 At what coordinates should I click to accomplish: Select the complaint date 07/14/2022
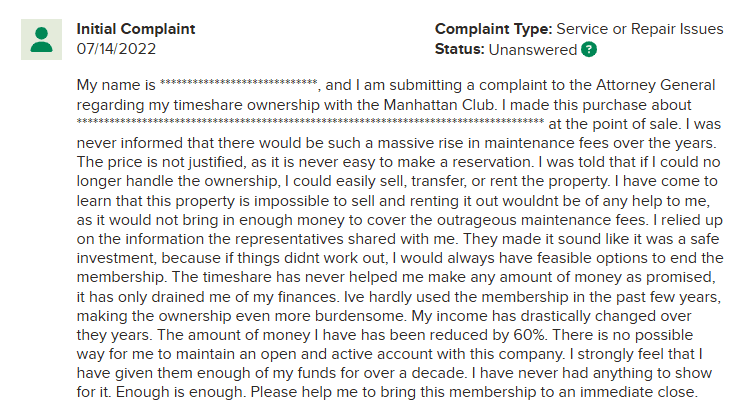117,48
